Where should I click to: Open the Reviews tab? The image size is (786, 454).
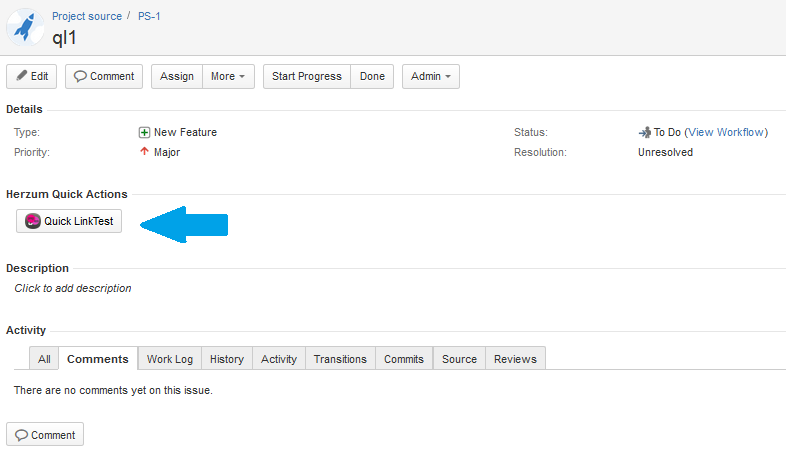click(x=515, y=359)
